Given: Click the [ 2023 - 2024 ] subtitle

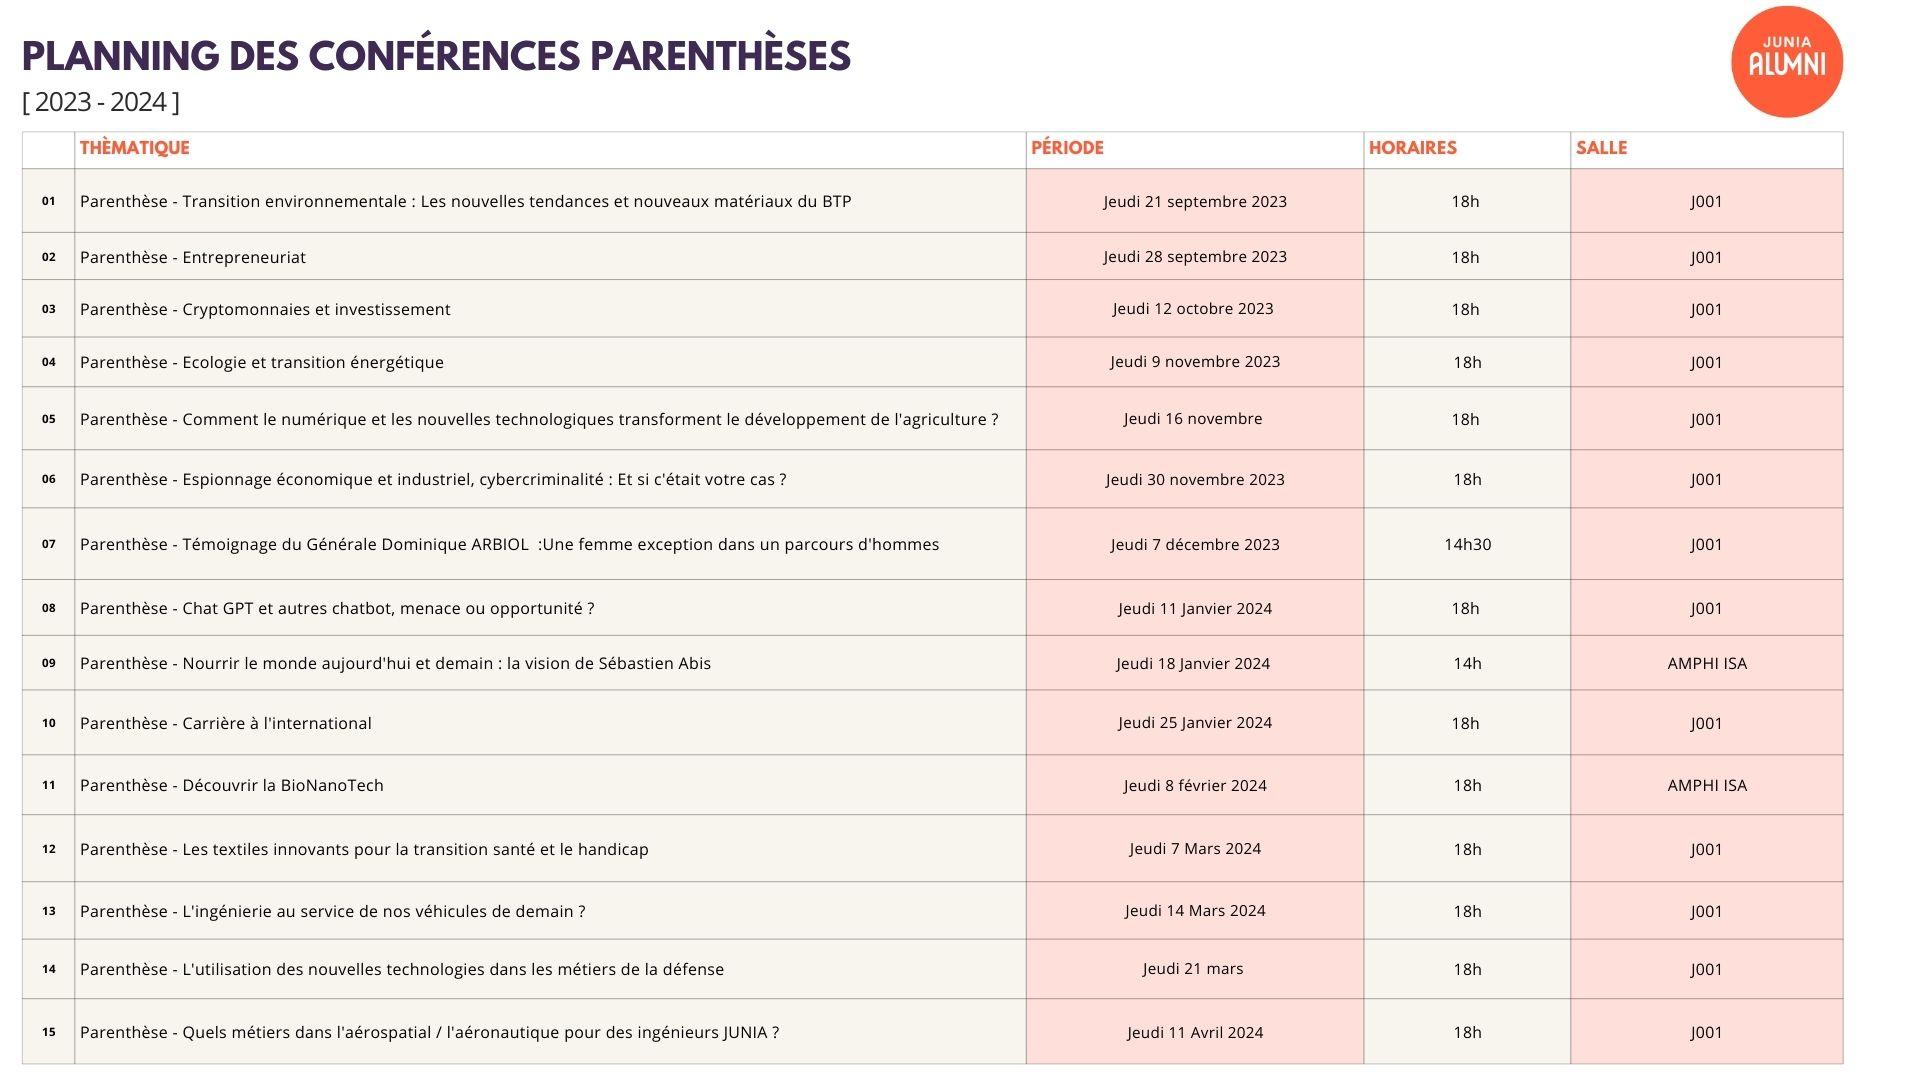Looking at the screenshot, I should (x=101, y=102).
